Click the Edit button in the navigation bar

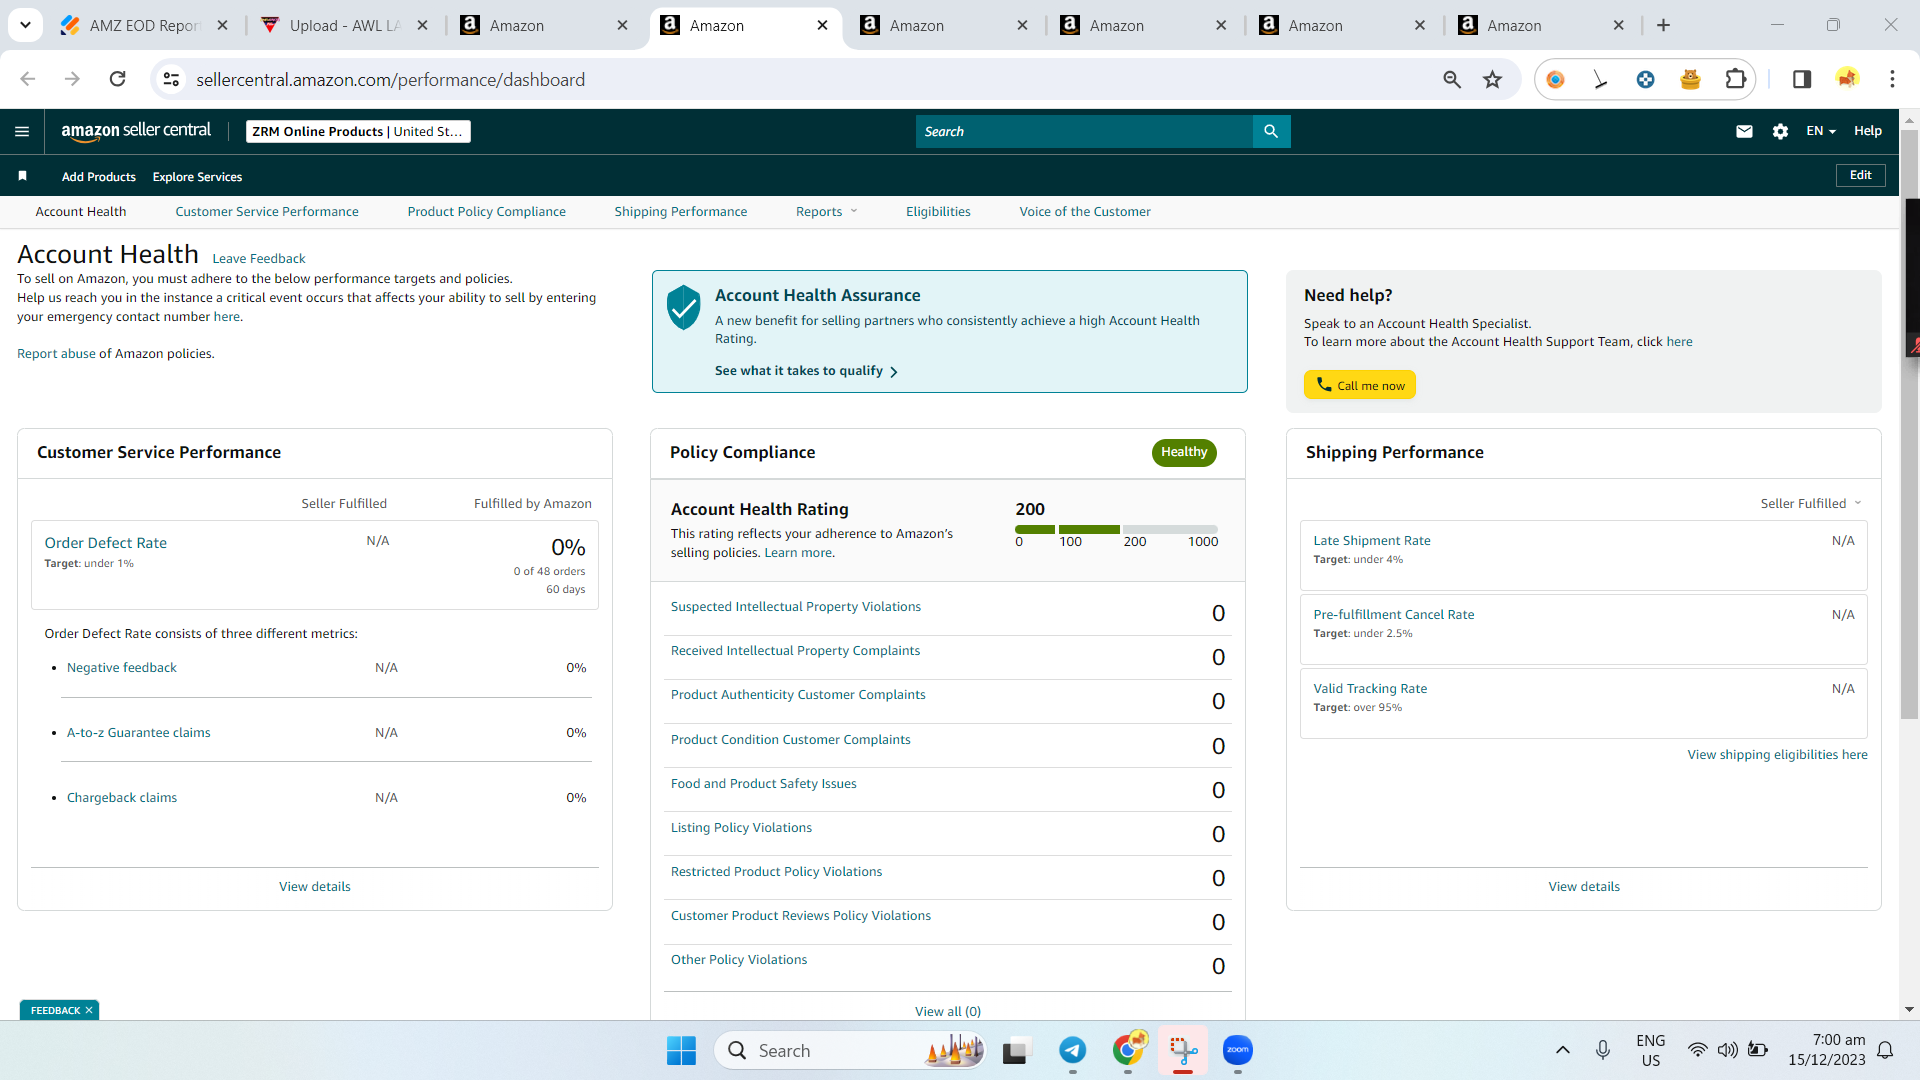click(x=1861, y=175)
